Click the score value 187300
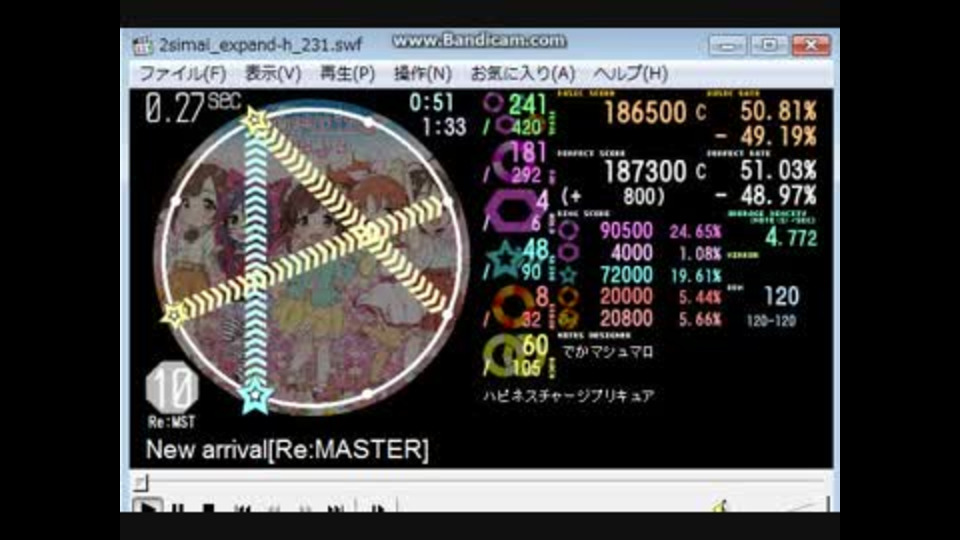The image size is (960, 540). coord(645,172)
